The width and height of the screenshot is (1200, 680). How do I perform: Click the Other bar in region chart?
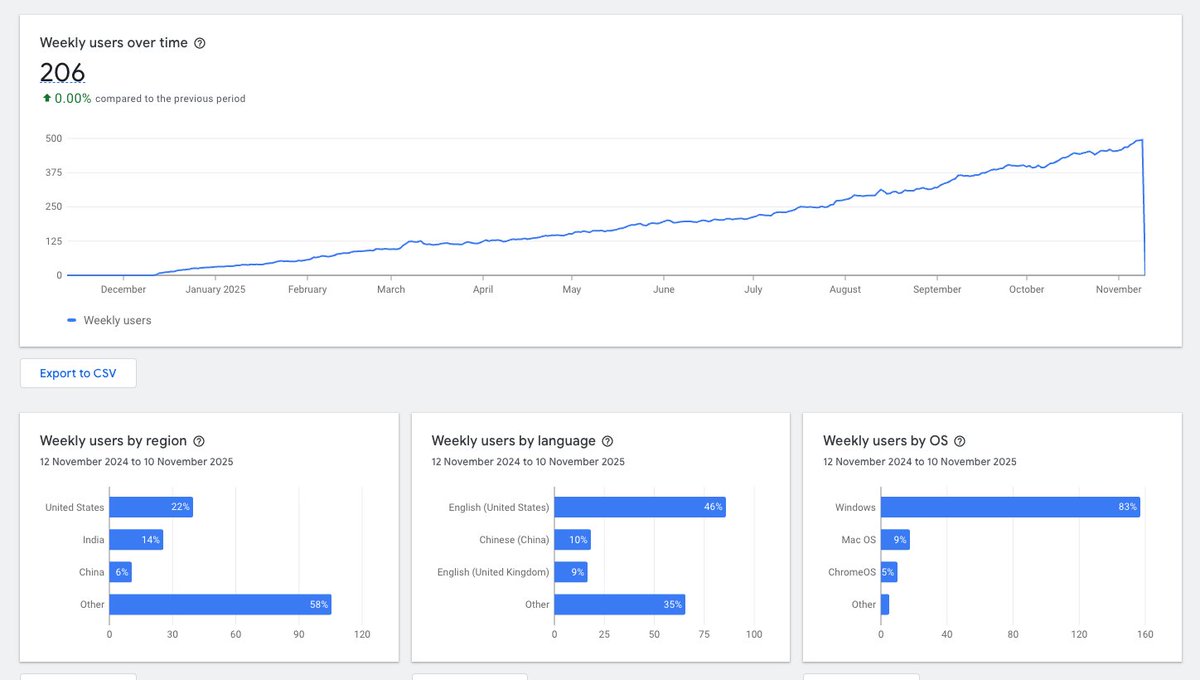coord(220,604)
